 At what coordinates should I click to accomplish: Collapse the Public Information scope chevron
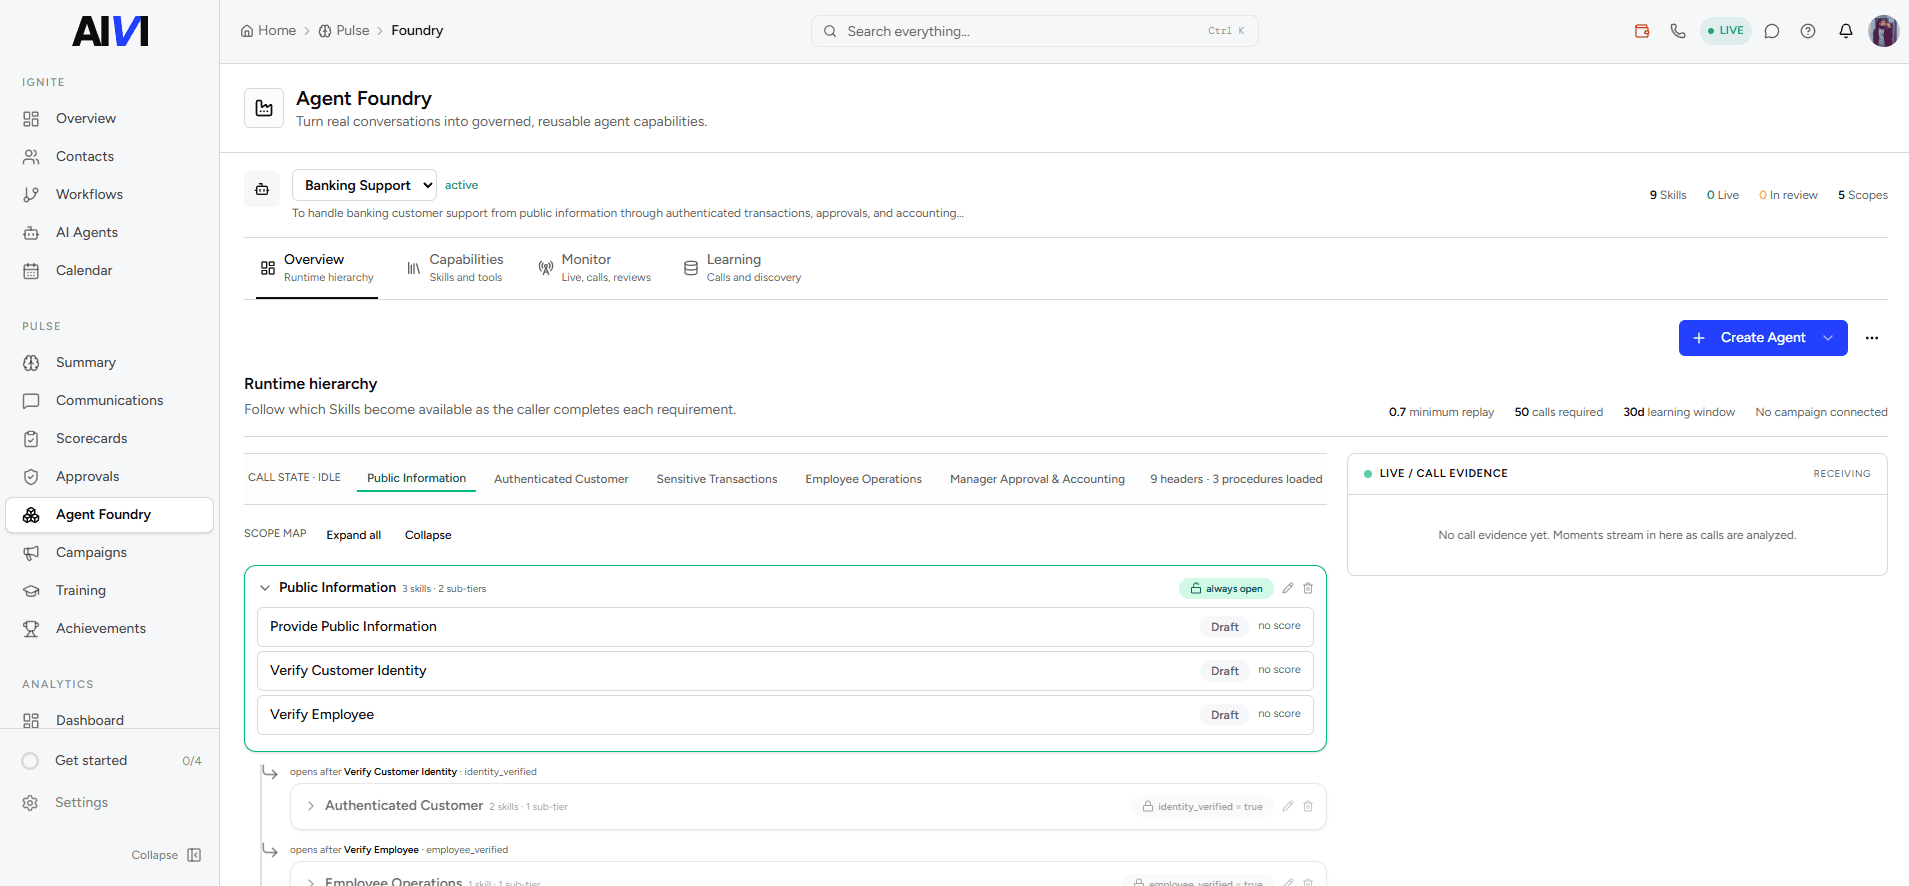point(265,588)
